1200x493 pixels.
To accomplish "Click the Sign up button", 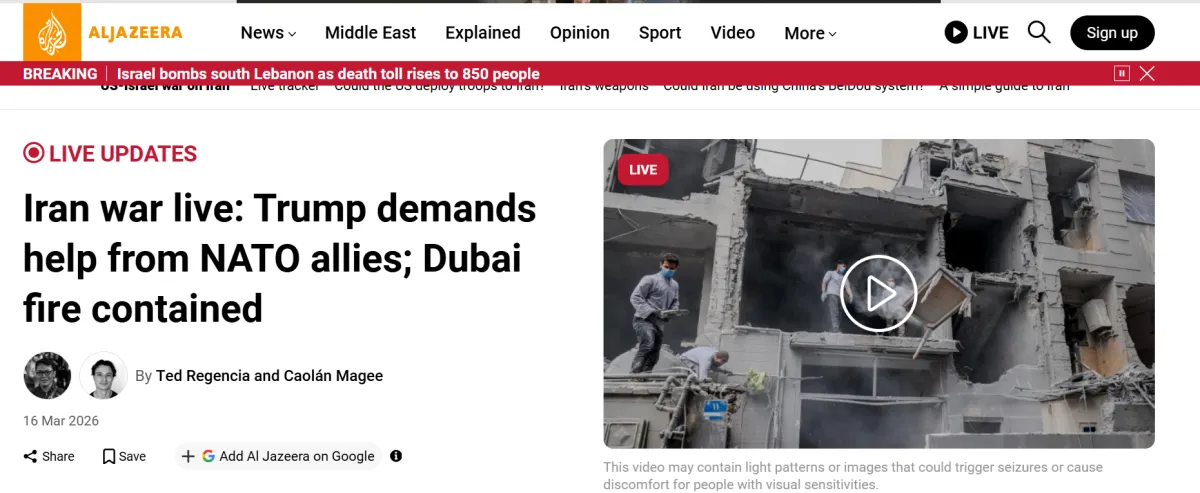I will coord(1112,33).
